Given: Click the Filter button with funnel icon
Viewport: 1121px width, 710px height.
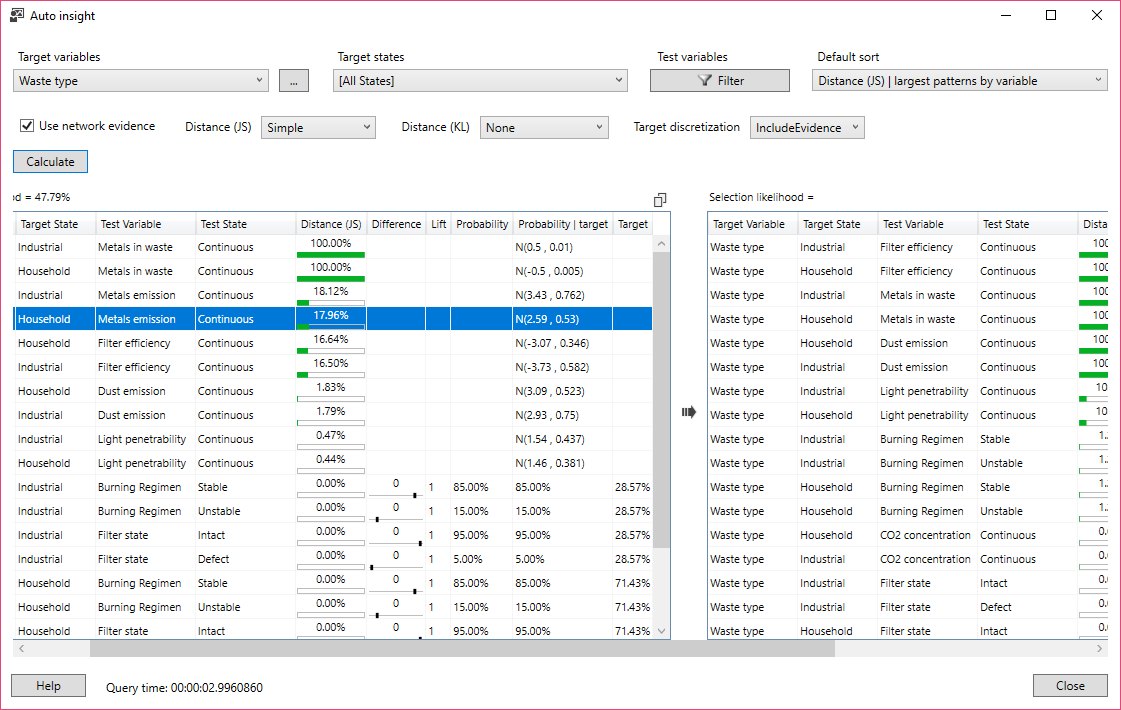Looking at the screenshot, I should point(720,81).
